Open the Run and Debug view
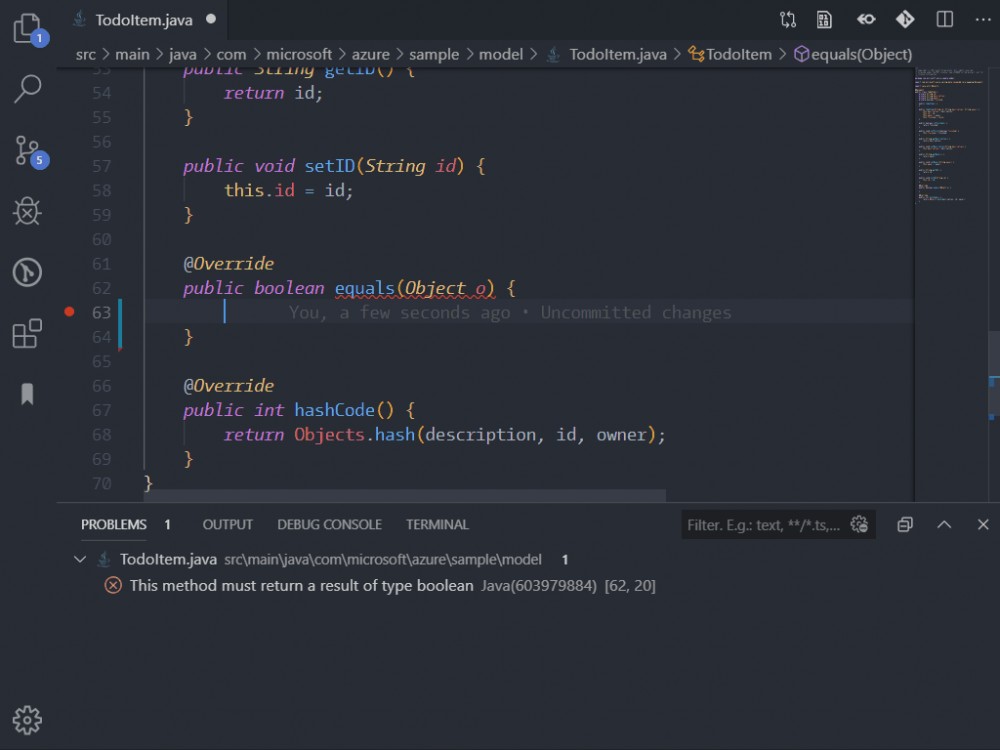Viewport: 1000px width, 750px height. click(x=27, y=211)
